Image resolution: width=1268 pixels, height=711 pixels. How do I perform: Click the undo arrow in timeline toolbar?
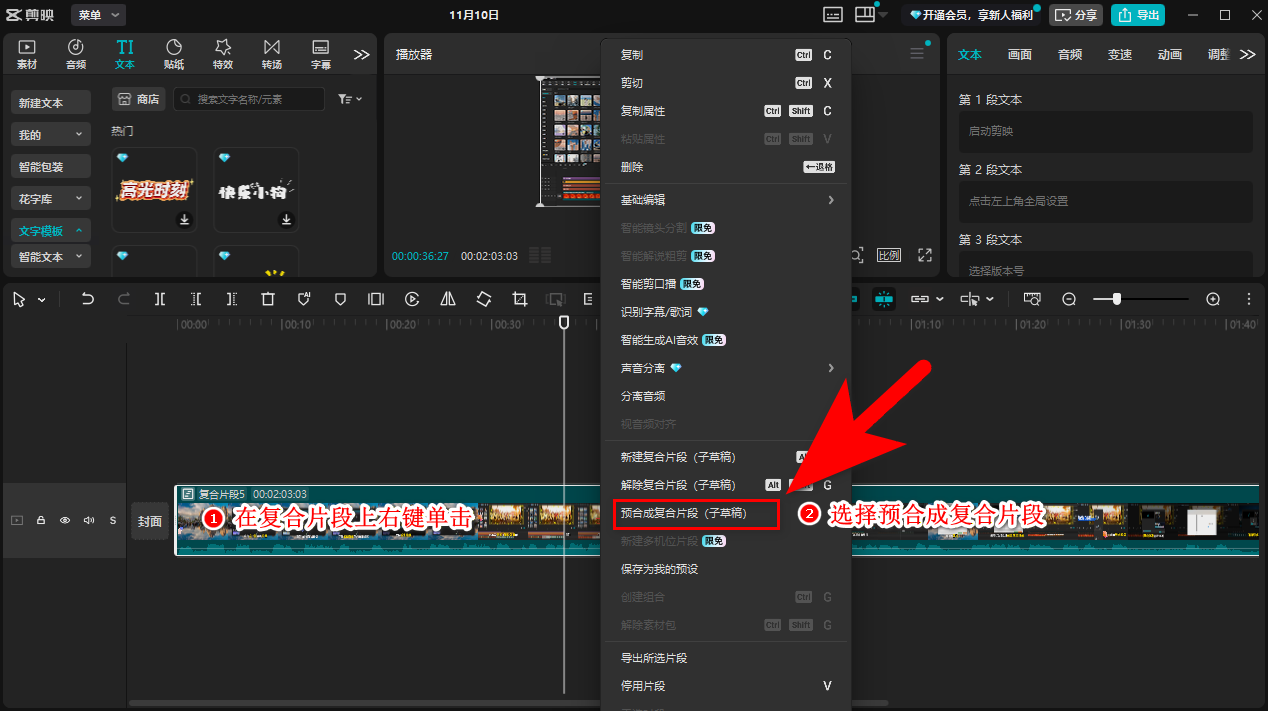pyautogui.click(x=88, y=299)
